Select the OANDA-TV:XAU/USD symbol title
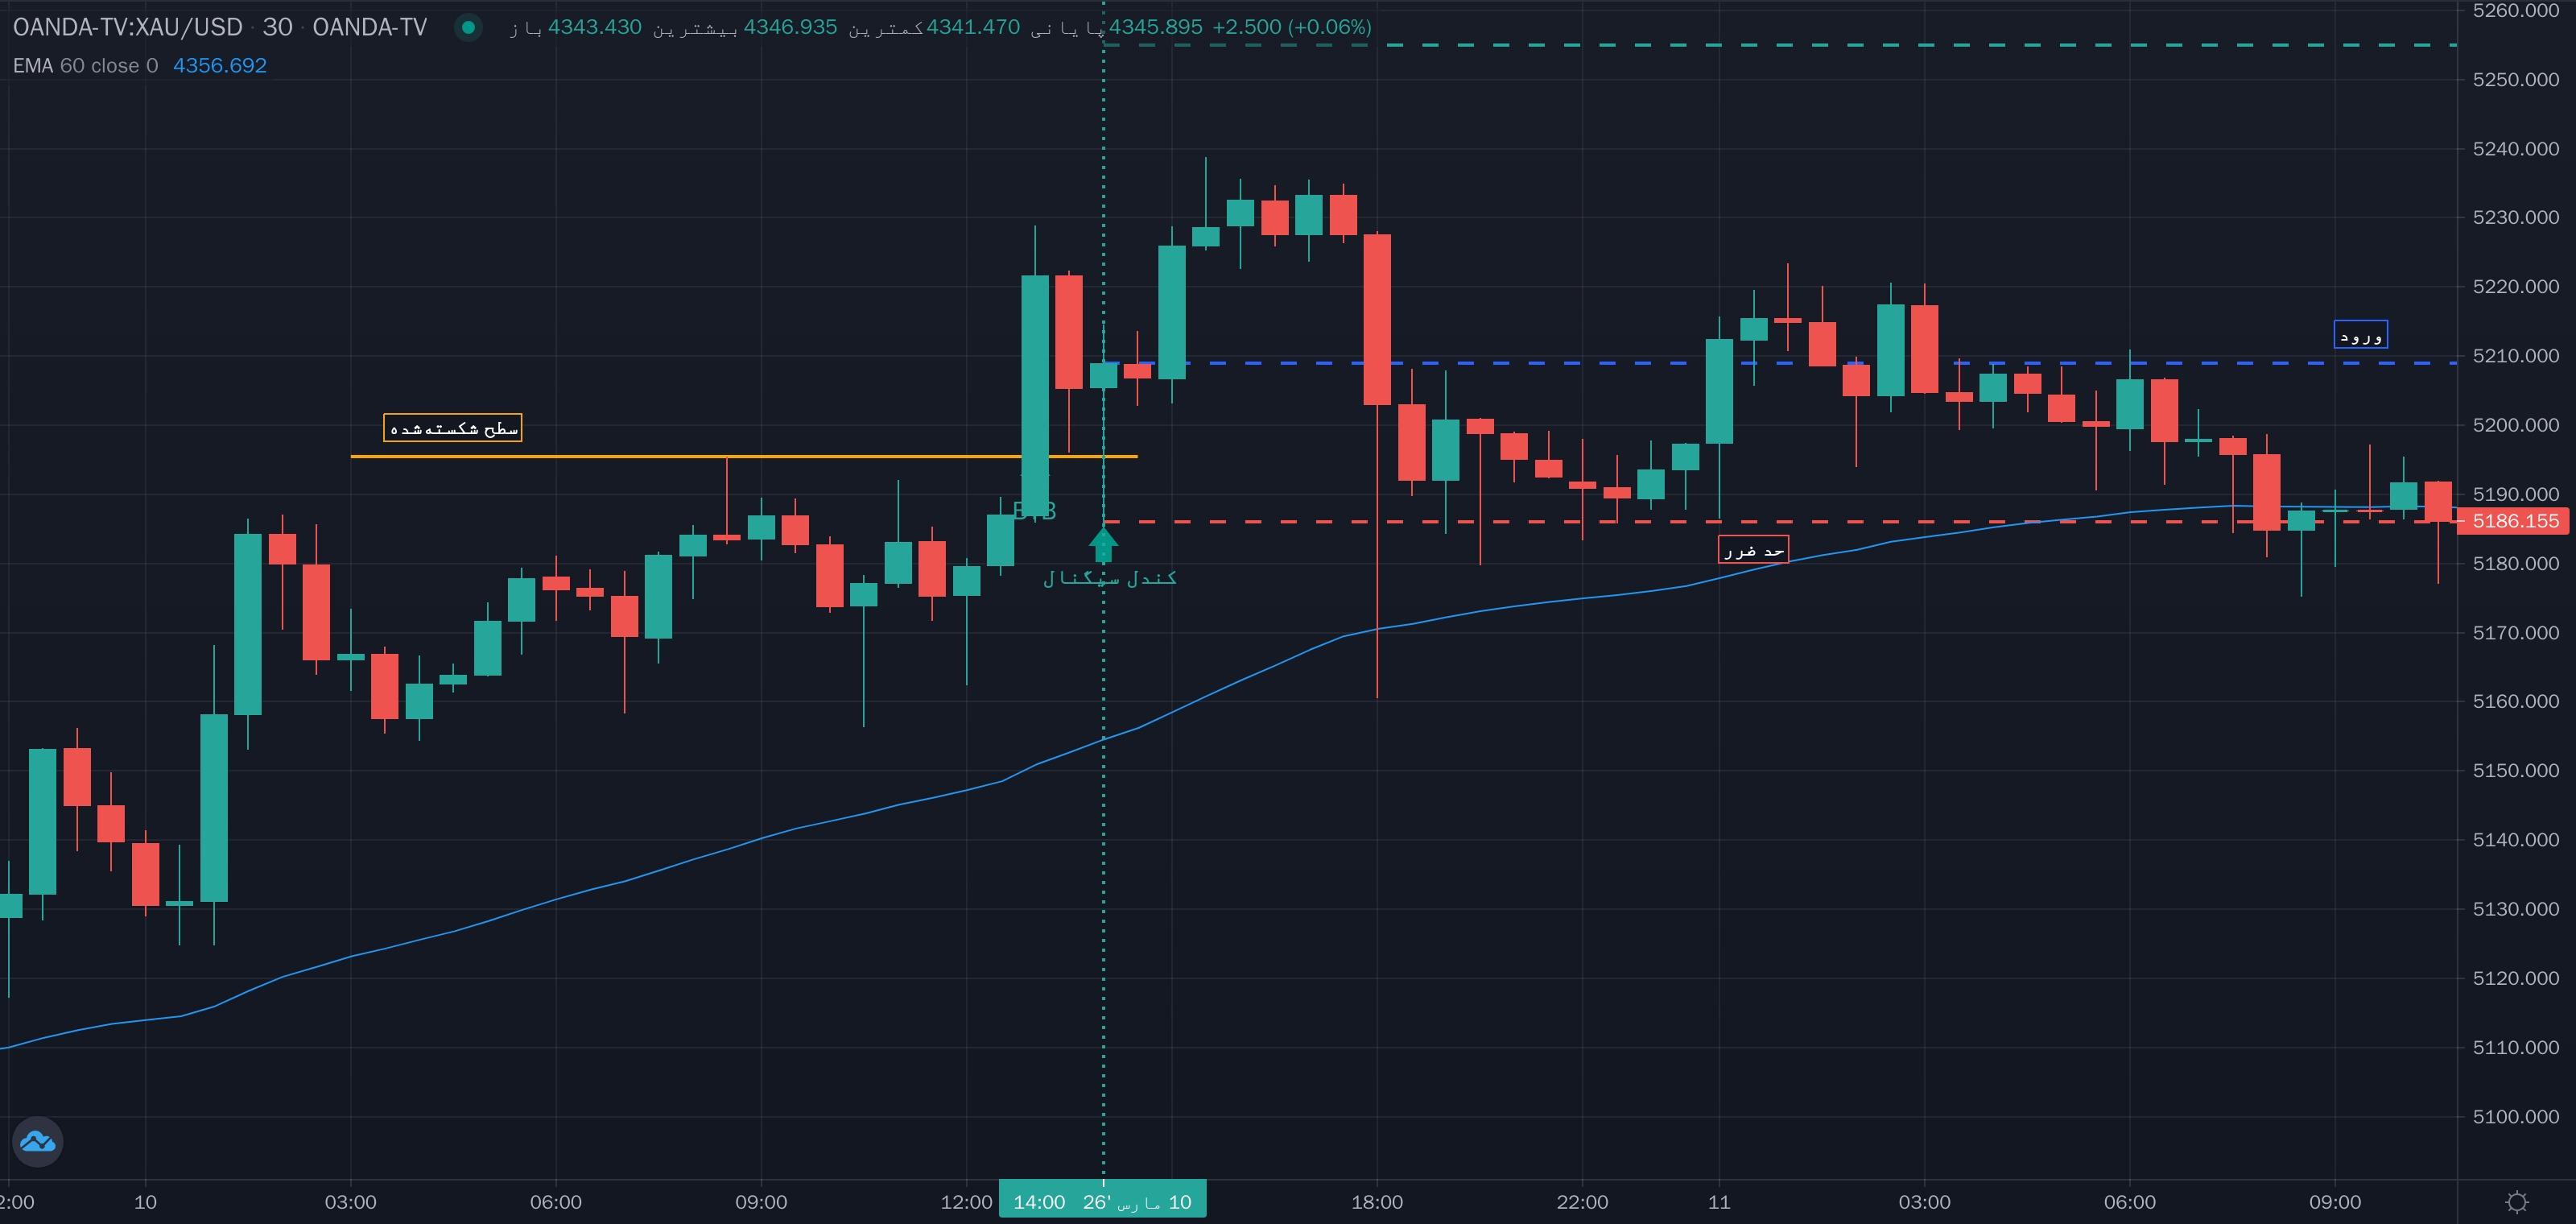Viewport: 2576px width, 1224px height. click(x=128, y=27)
